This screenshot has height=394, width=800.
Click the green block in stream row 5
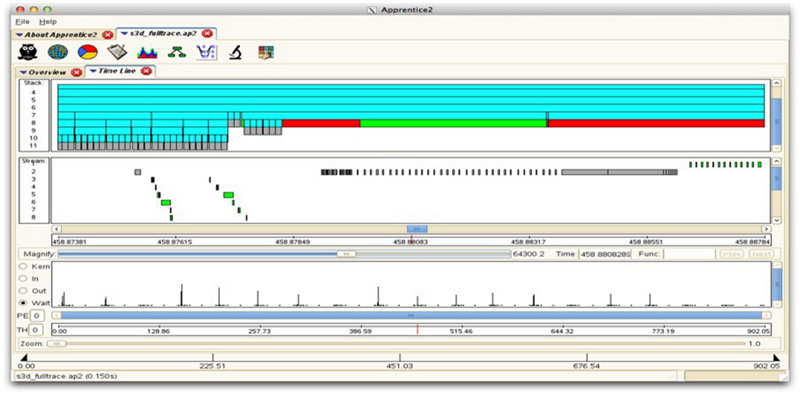click(229, 195)
